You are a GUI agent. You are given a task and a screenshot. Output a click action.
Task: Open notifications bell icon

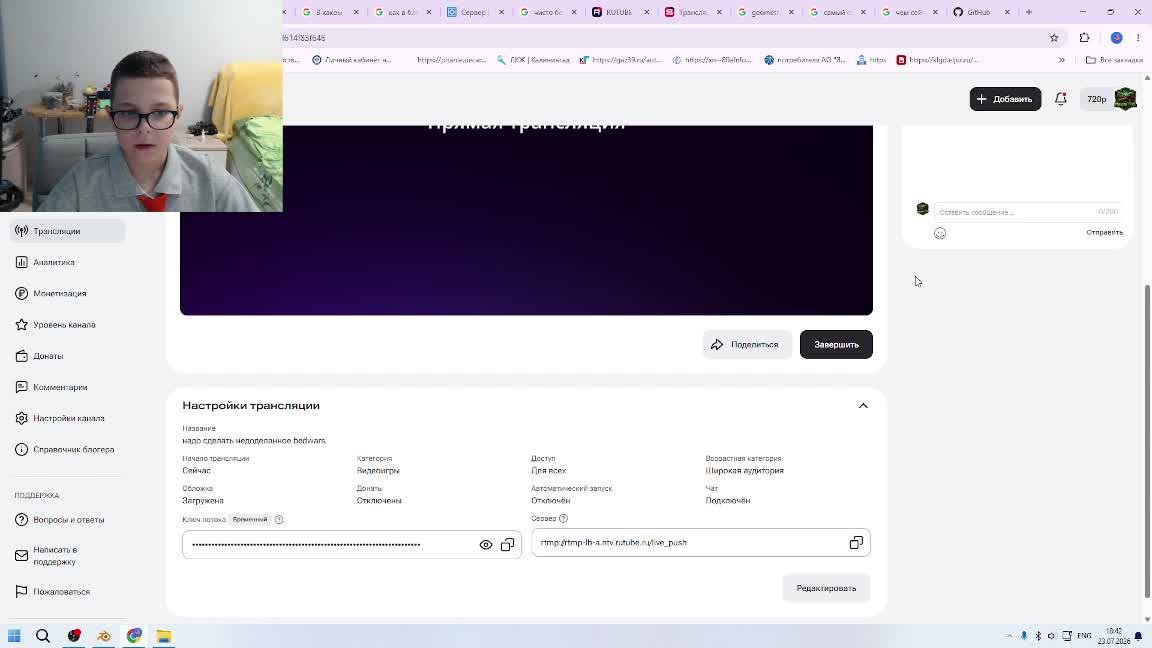1060,99
